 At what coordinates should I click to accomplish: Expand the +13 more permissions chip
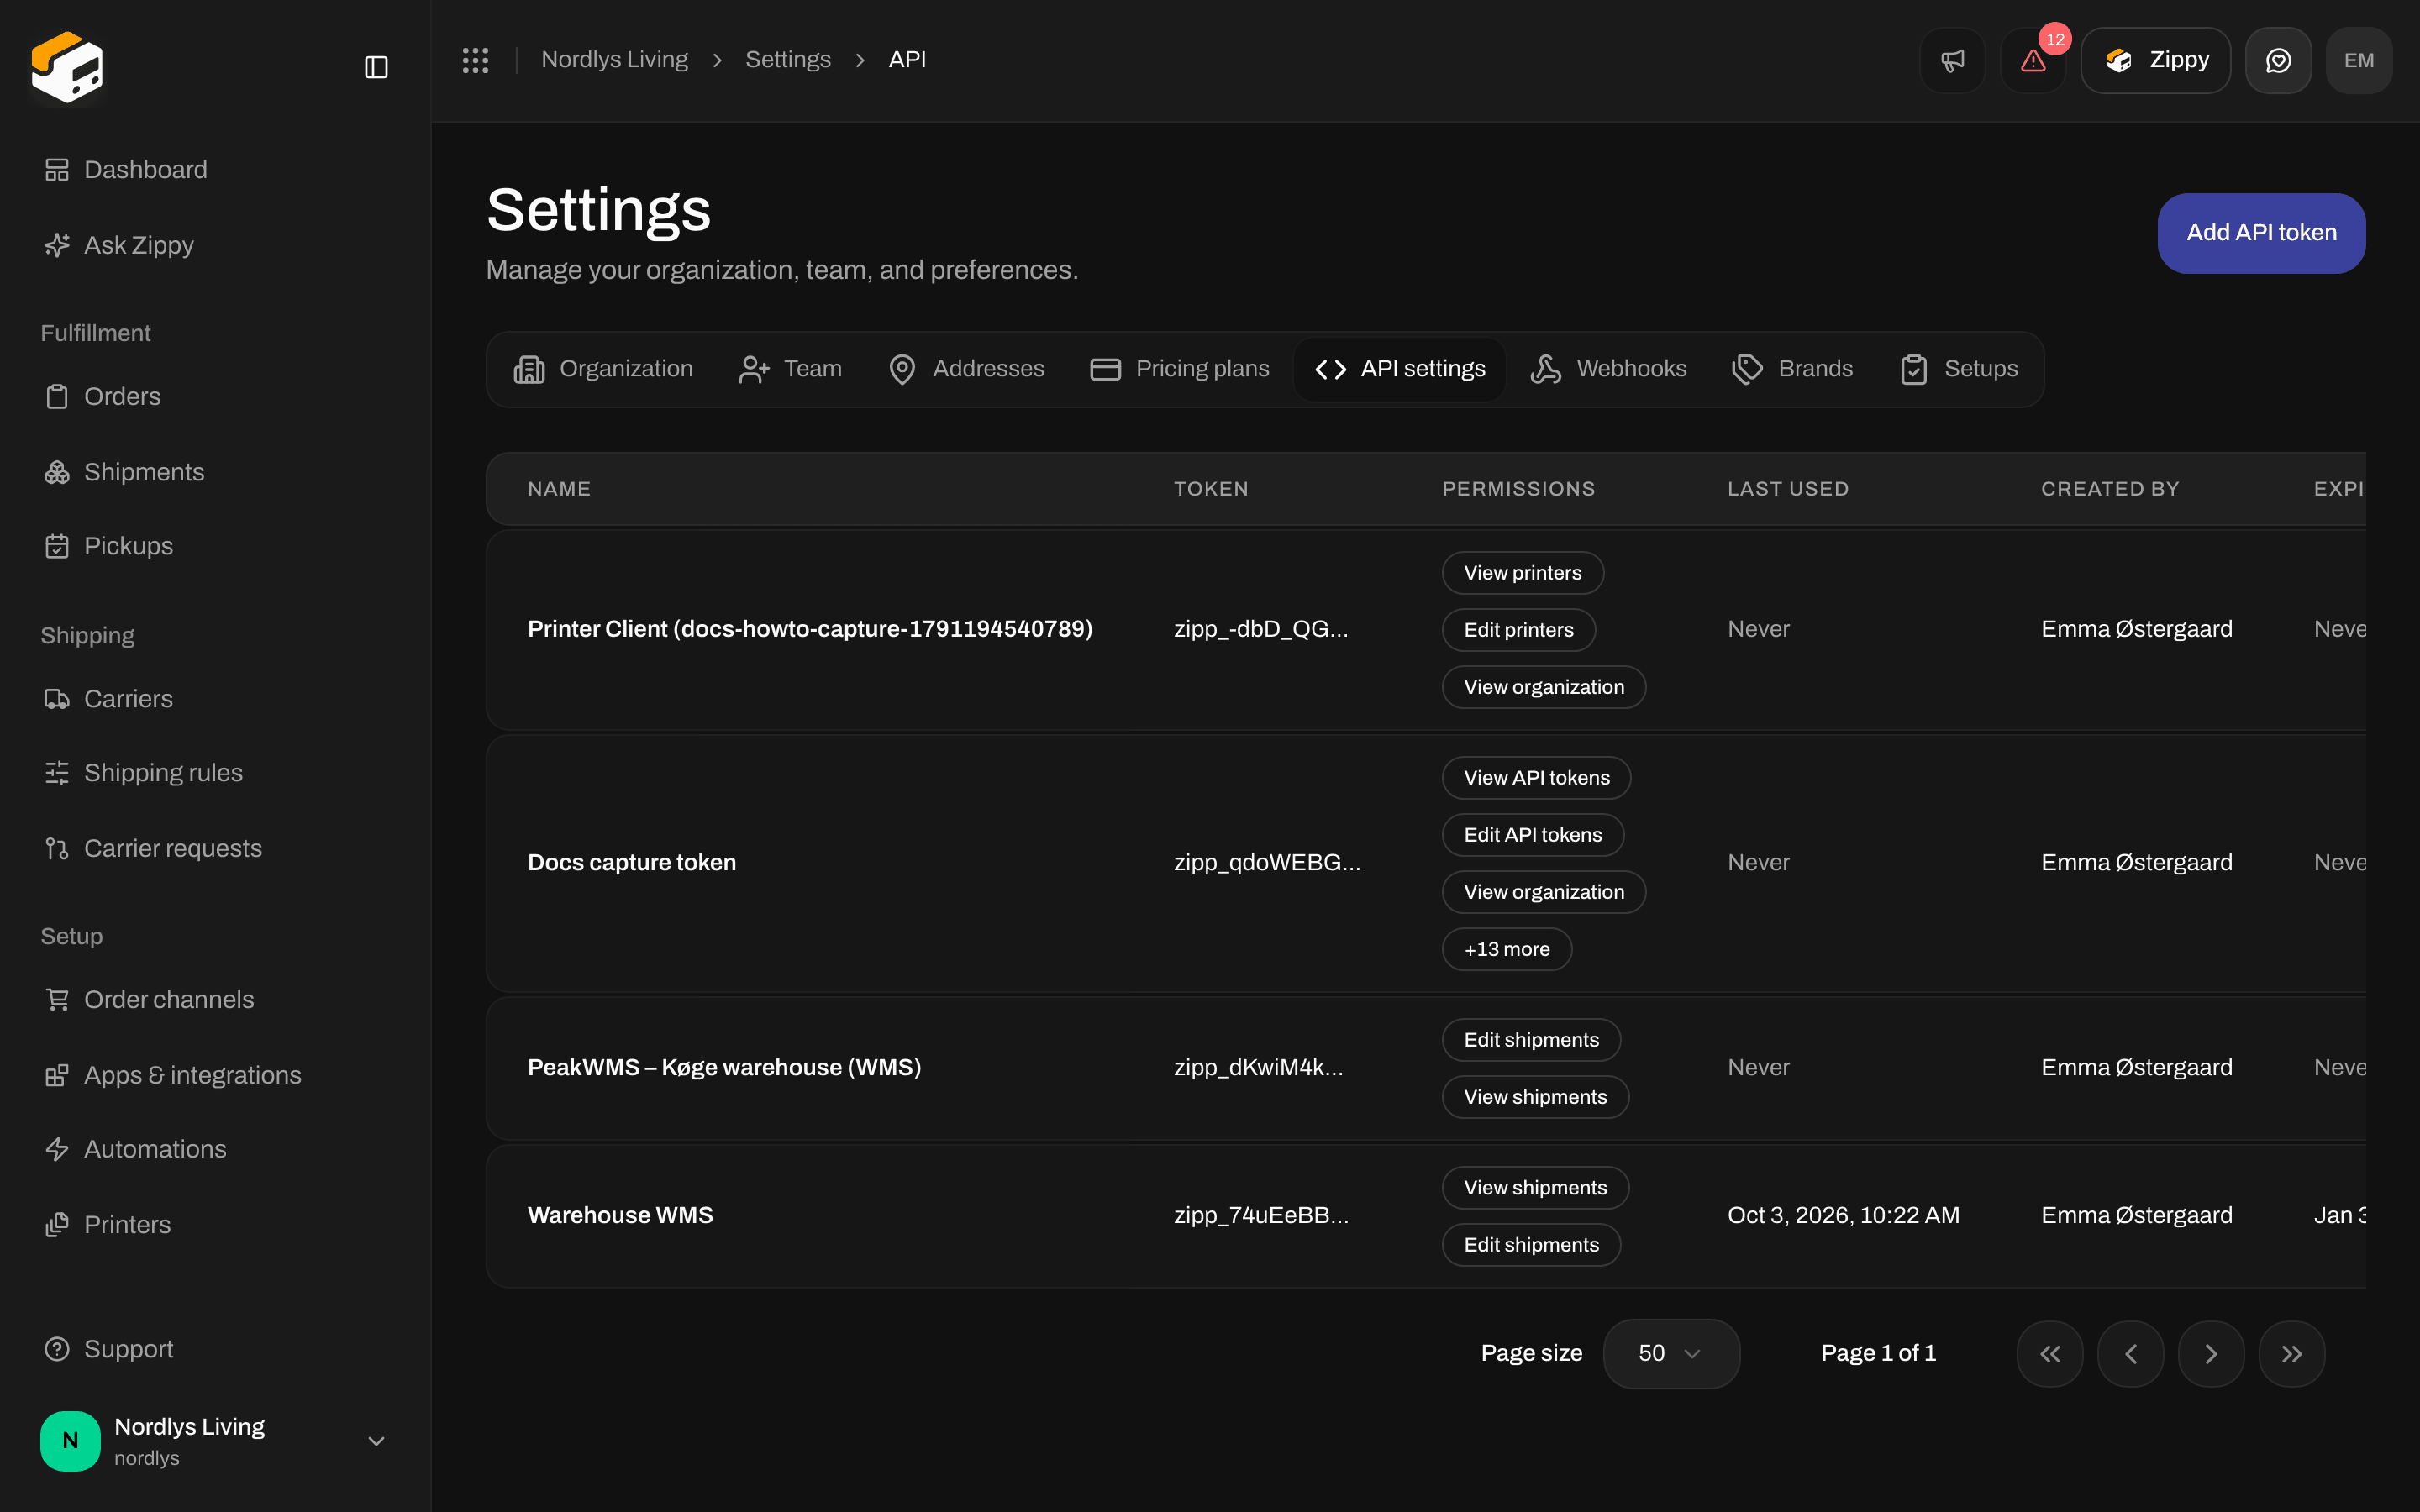(1507, 949)
